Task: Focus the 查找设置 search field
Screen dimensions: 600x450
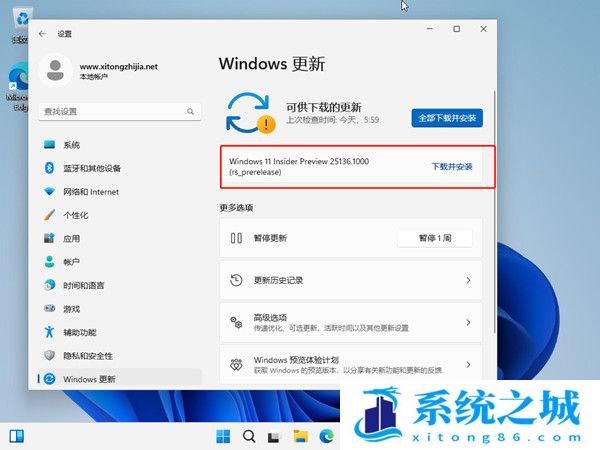Action: click(x=120, y=111)
